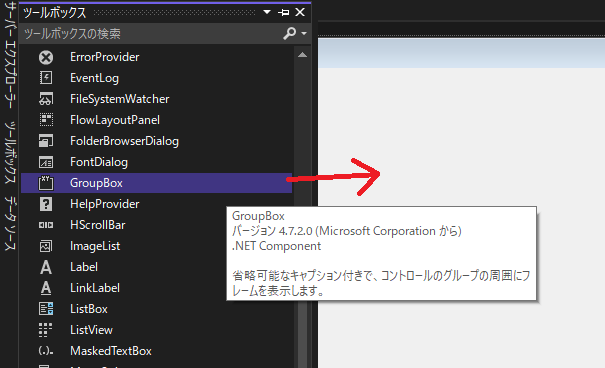
Task: Click the EventLog icon
Action: (x=46, y=78)
